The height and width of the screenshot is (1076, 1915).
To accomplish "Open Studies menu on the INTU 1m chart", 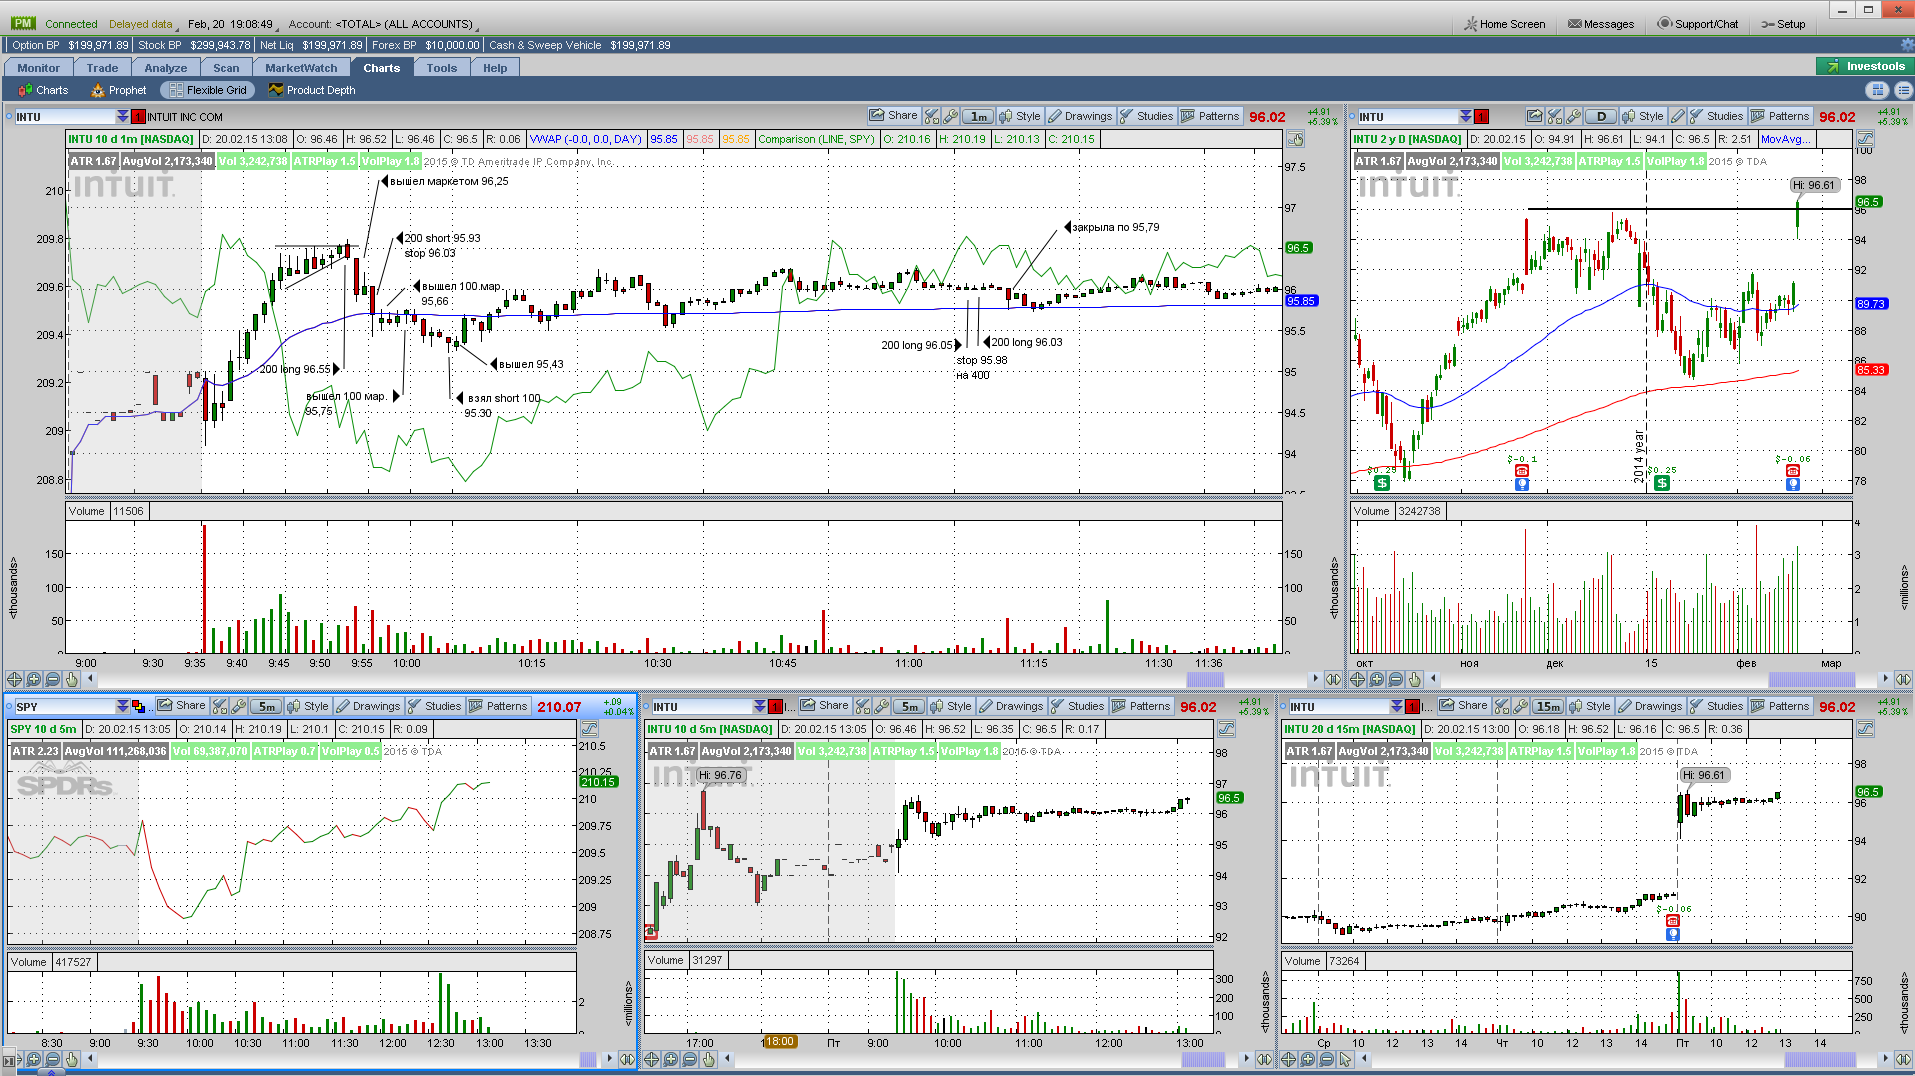I will [1147, 116].
